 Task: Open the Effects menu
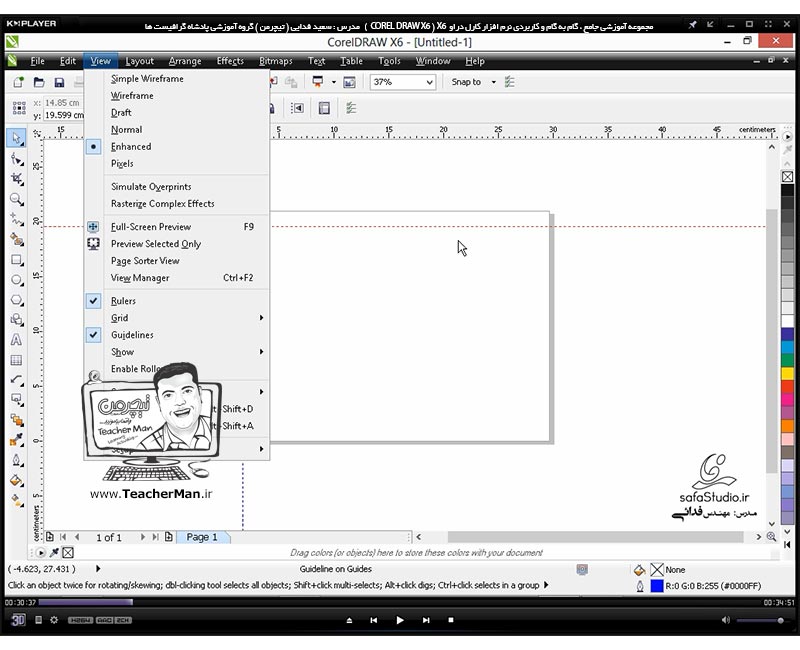tap(230, 61)
